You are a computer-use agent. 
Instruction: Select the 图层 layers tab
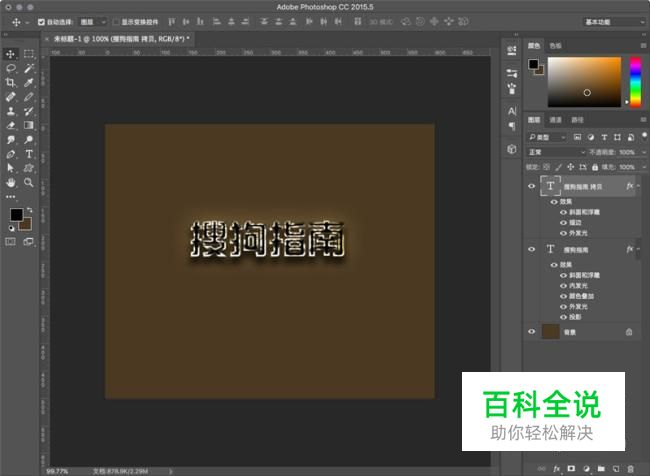[x=534, y=120]
